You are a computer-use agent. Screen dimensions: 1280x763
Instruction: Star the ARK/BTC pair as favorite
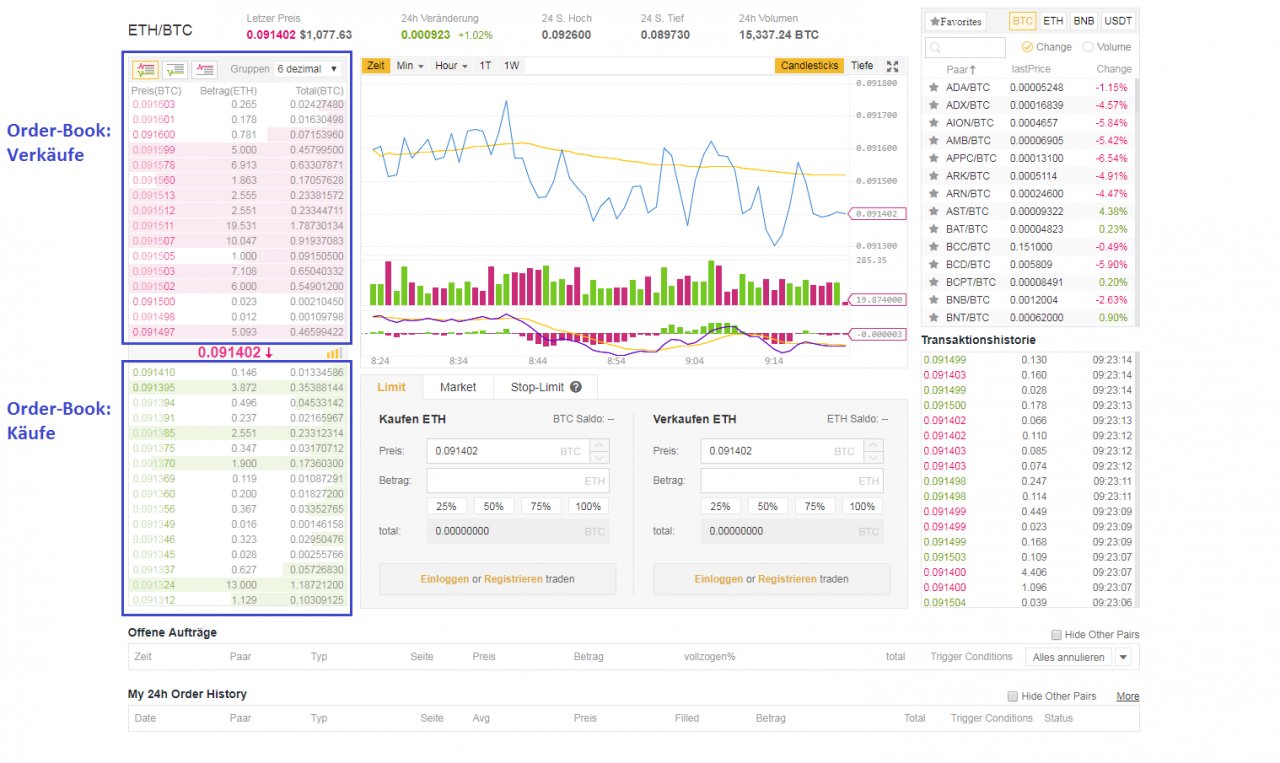(933, 176)
